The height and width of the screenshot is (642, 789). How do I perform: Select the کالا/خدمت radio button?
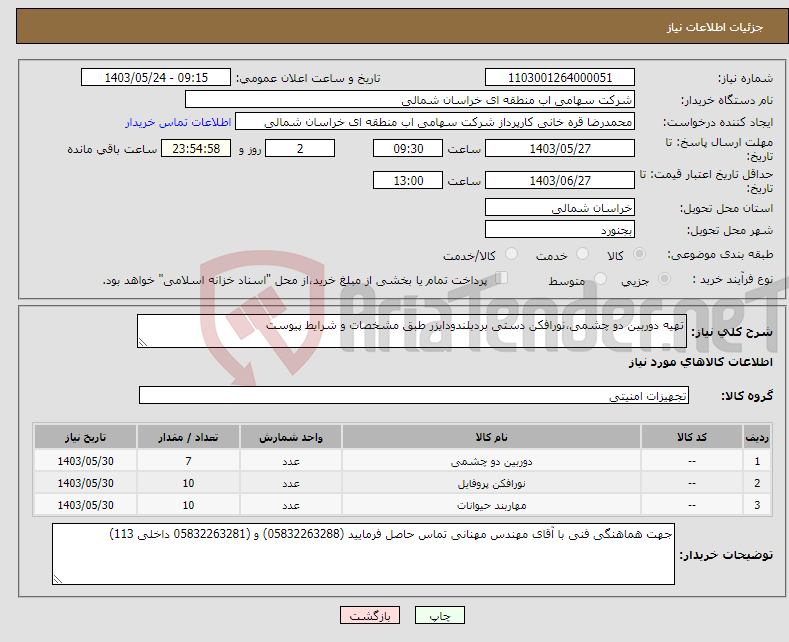tap(511, 254)
